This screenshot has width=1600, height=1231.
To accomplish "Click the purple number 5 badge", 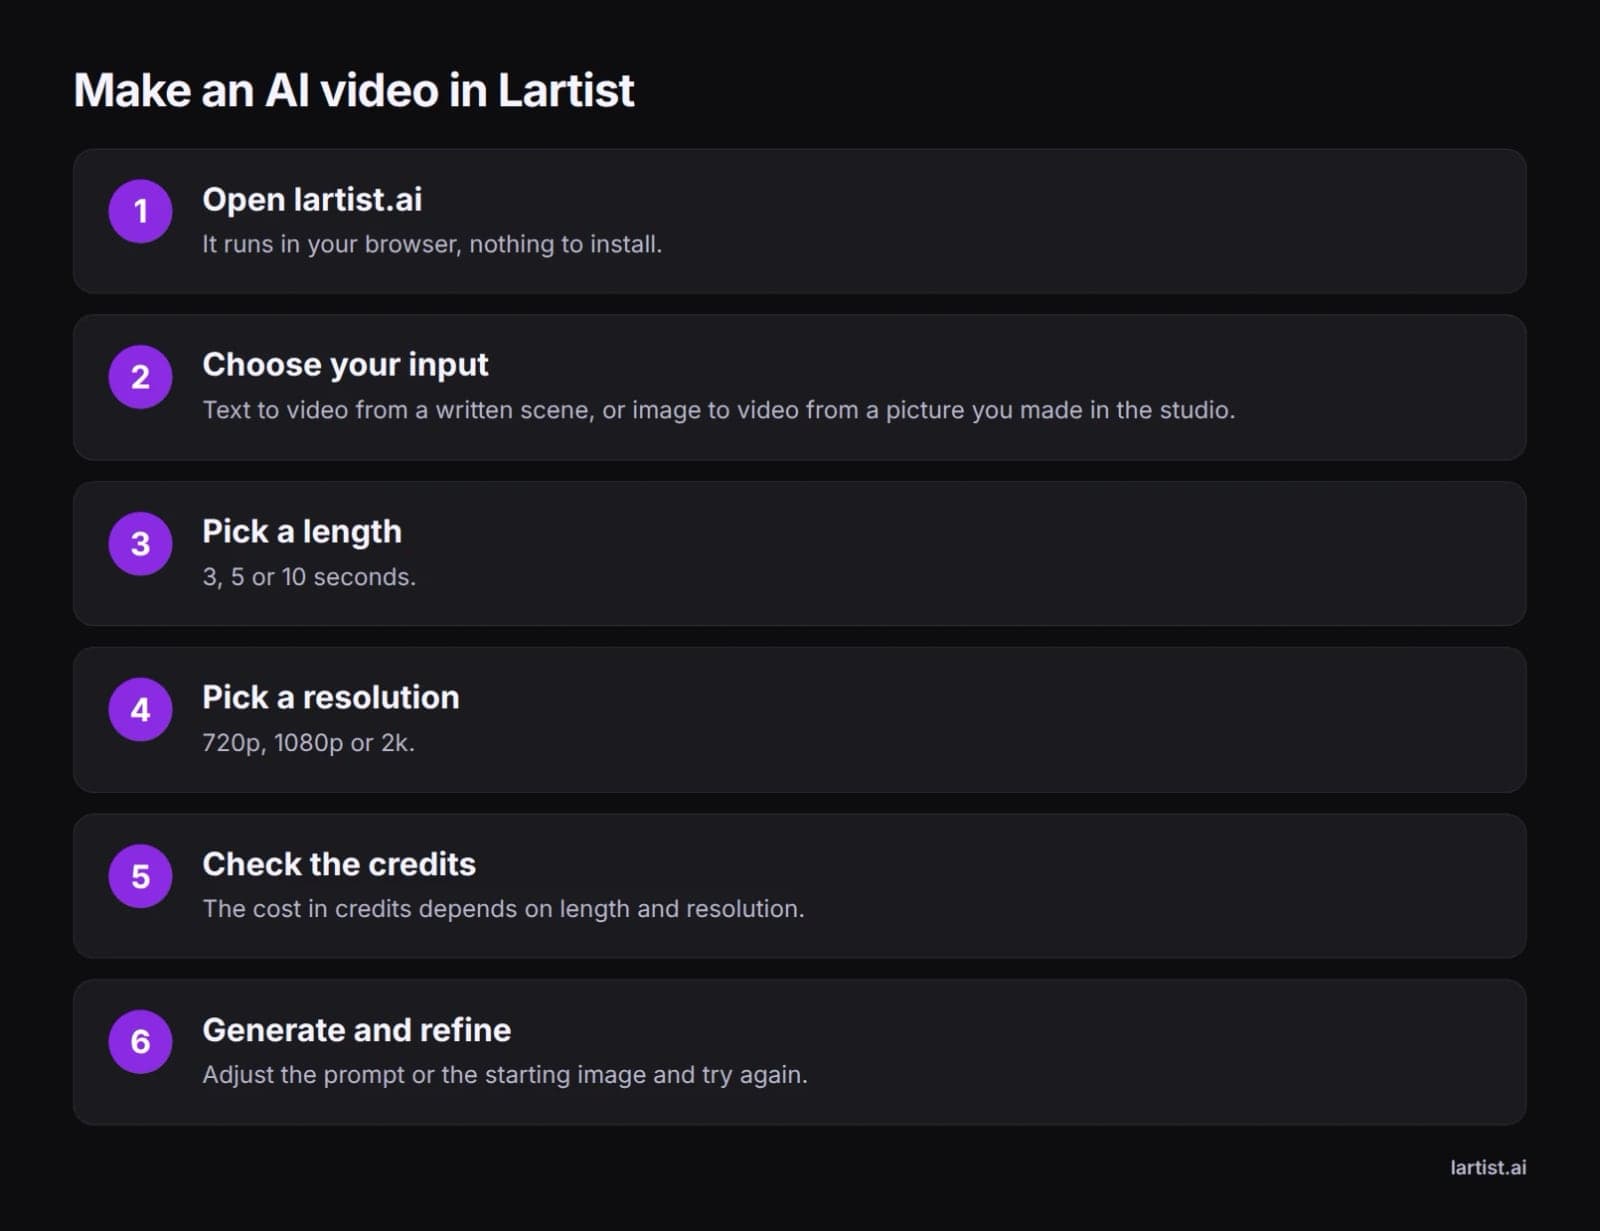I will [x=140, y=876].
